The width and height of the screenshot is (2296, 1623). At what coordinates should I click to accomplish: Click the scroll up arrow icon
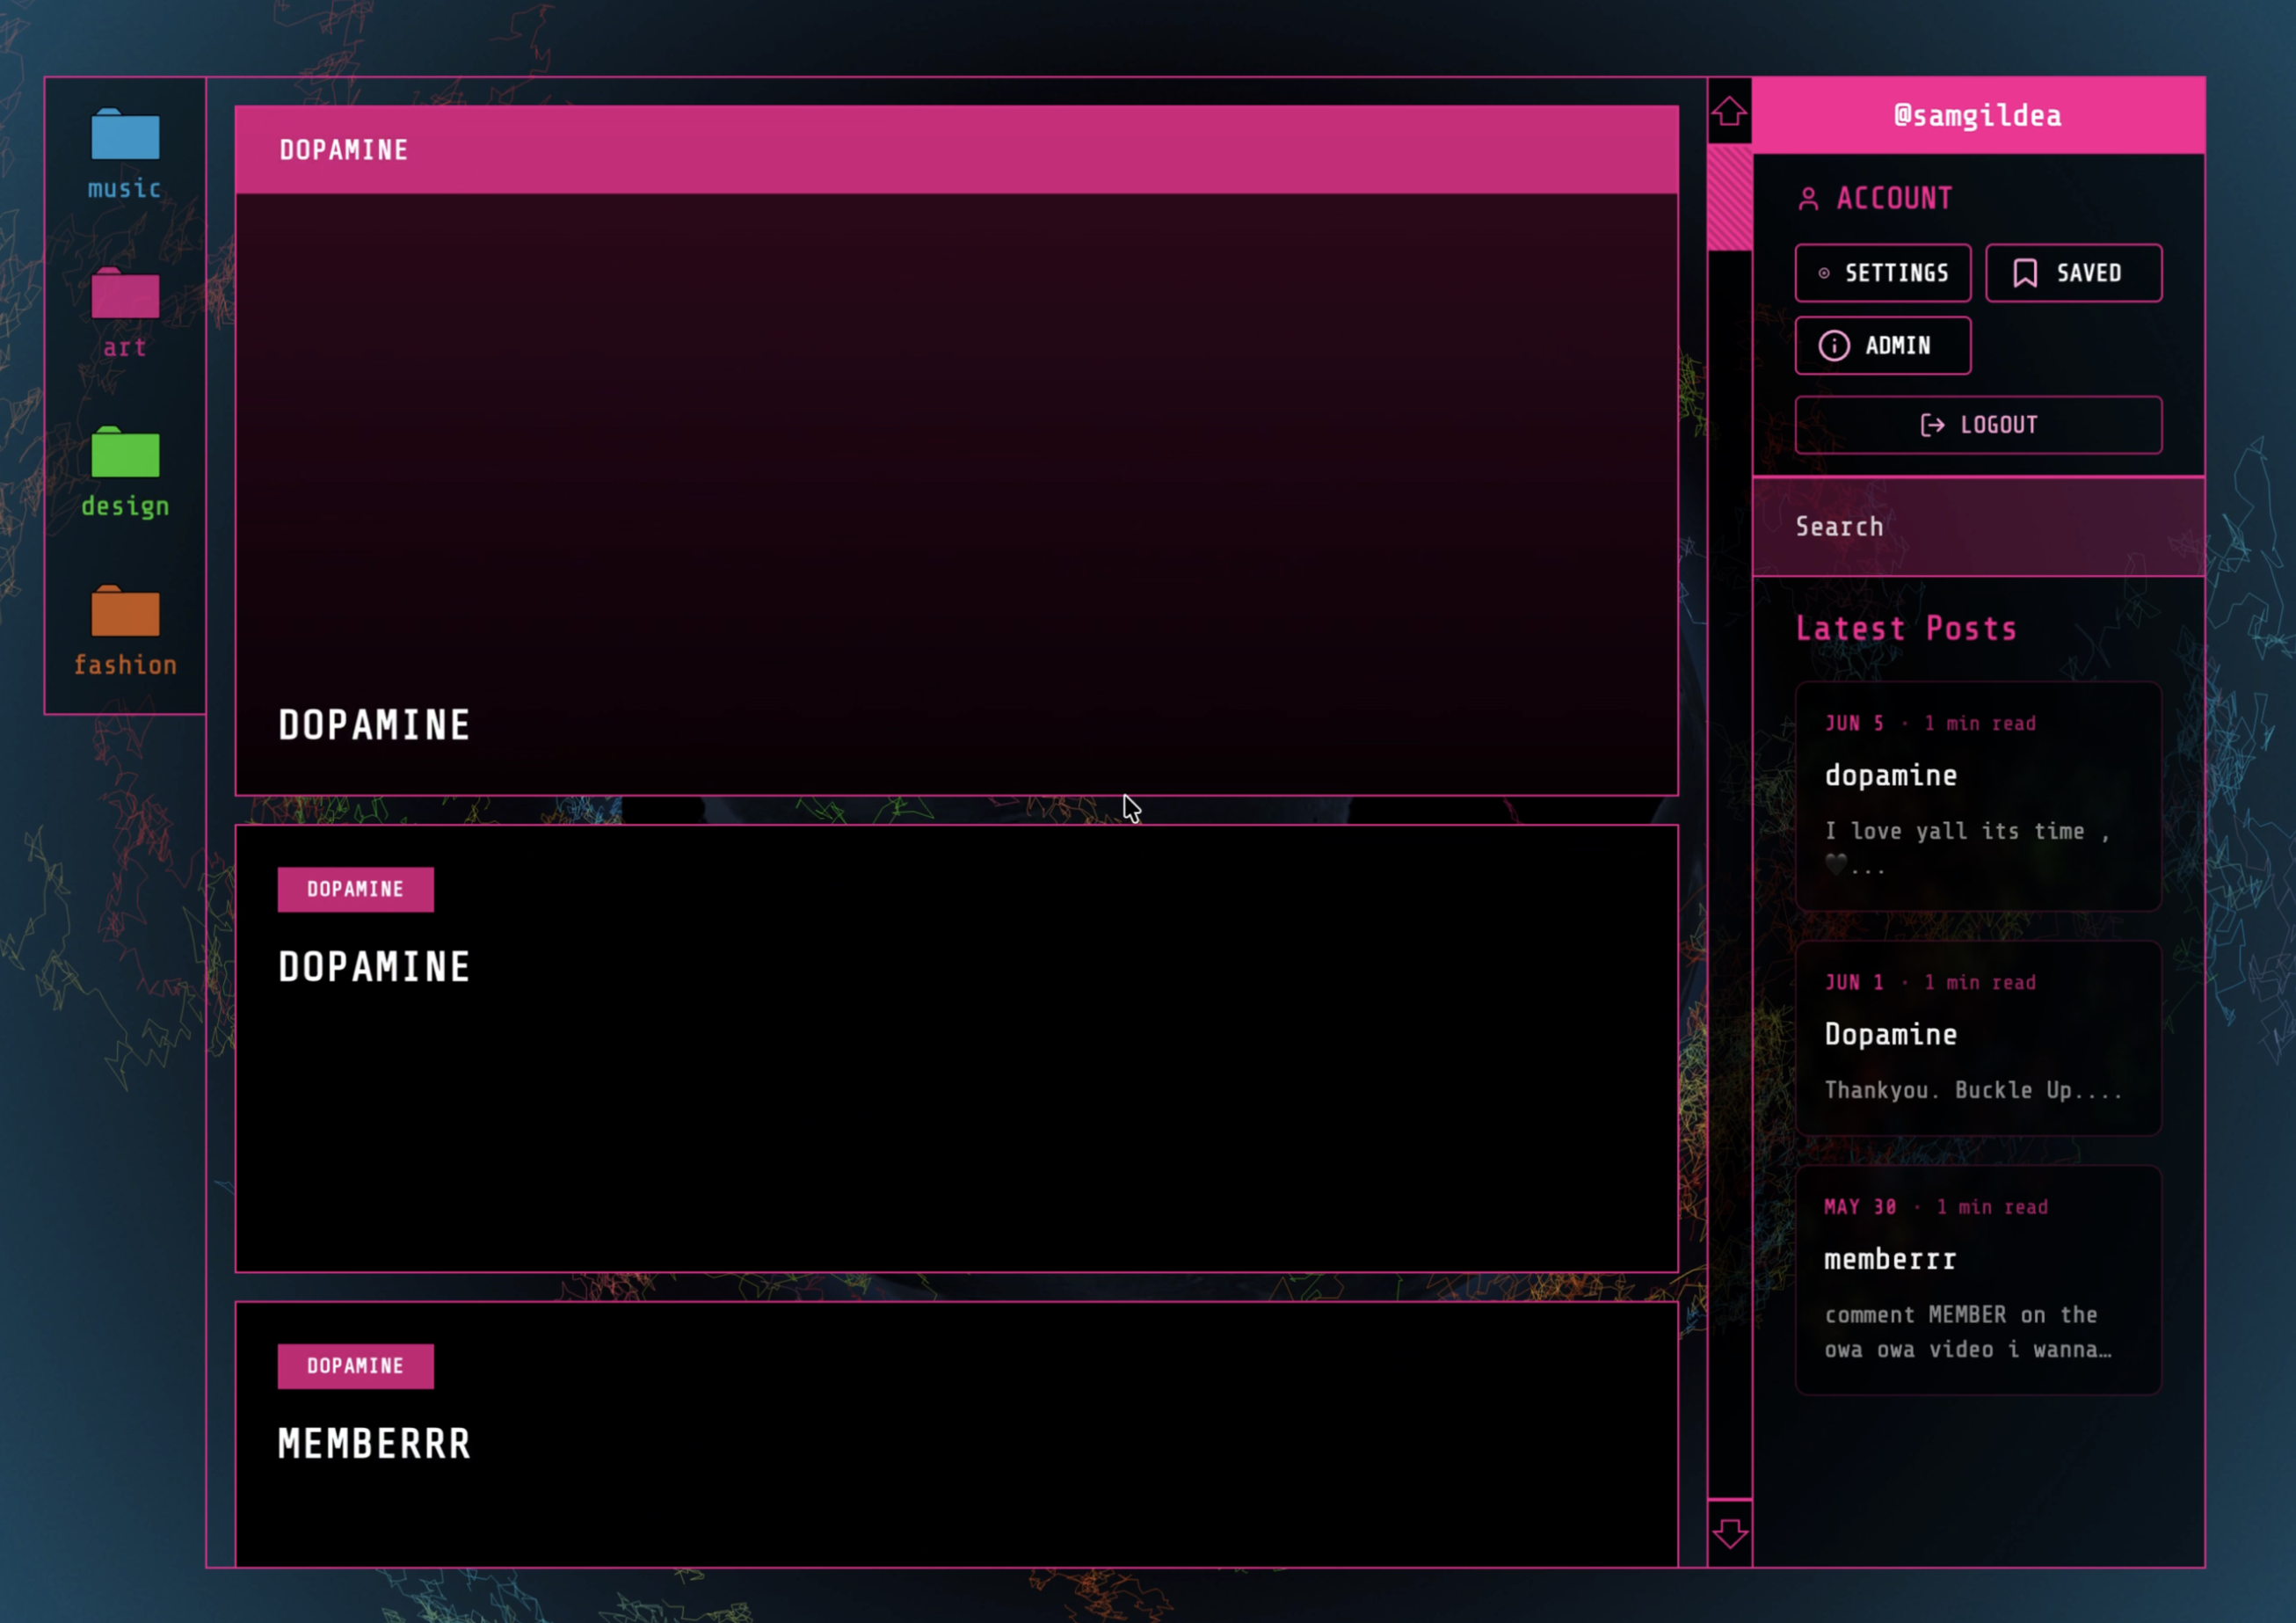click(x=1729, y=111)
